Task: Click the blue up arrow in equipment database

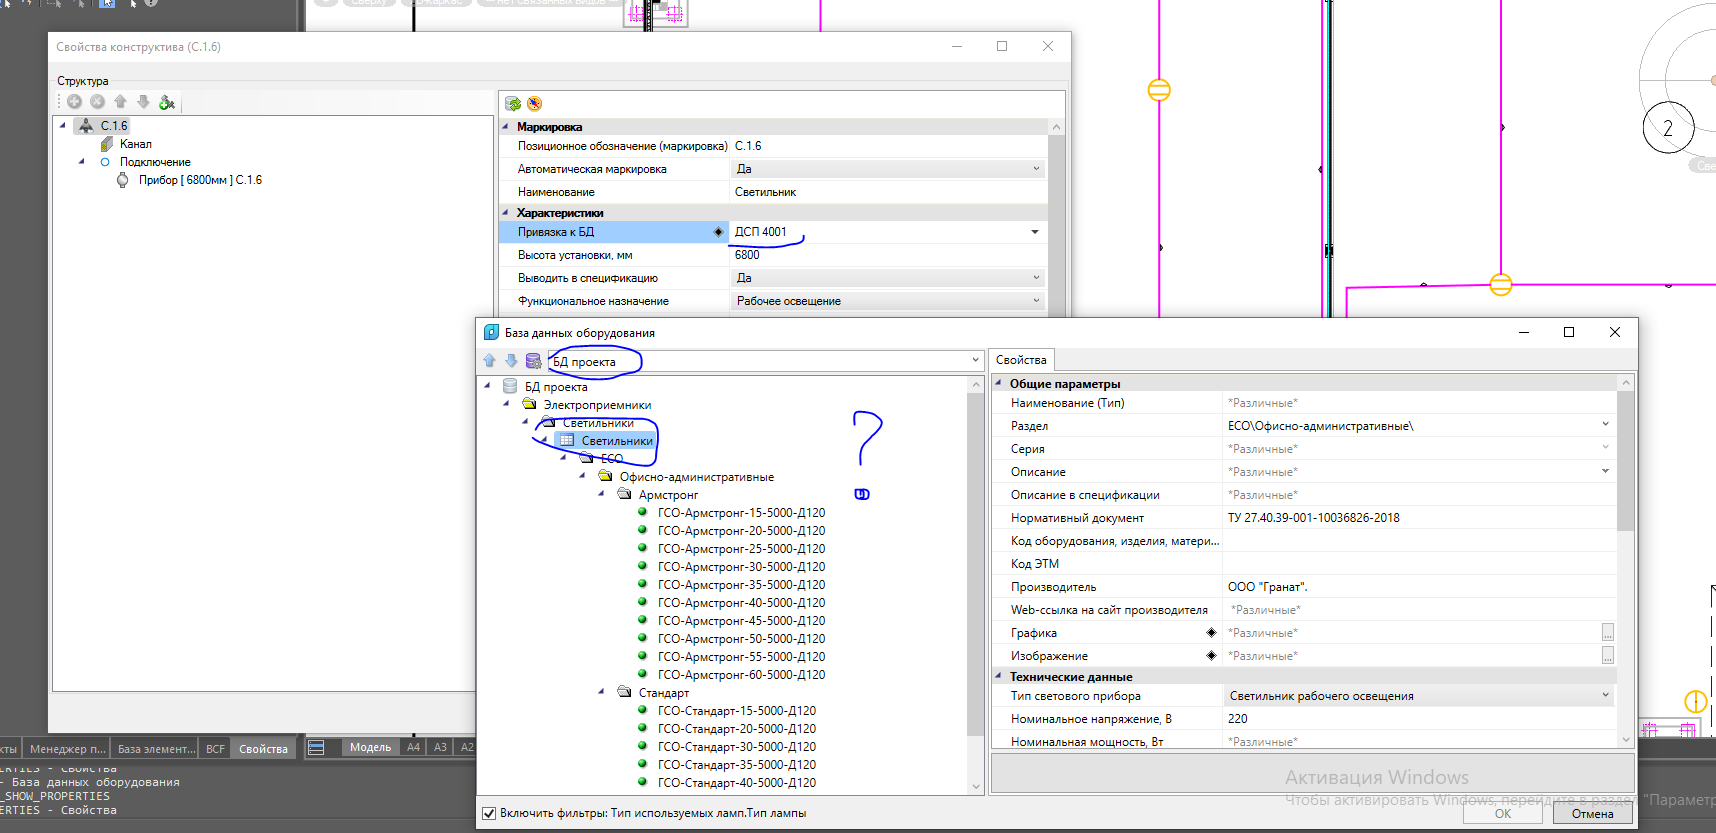Action: point(489,361)
